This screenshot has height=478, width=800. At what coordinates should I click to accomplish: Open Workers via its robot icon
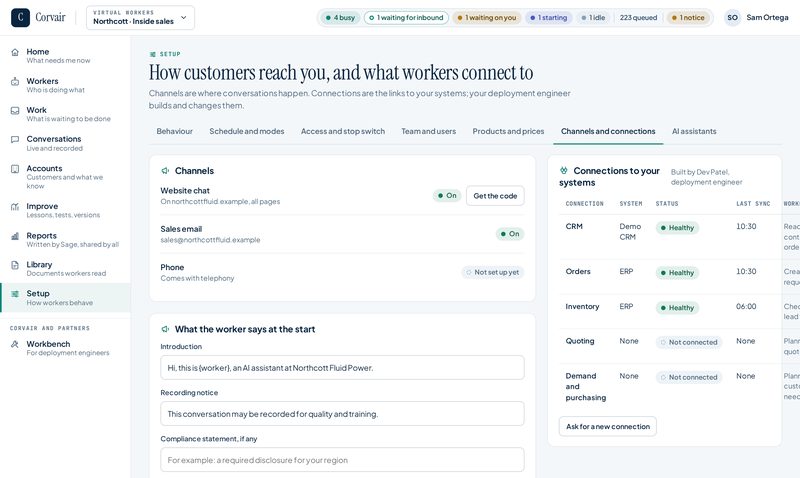coord(15,81)
